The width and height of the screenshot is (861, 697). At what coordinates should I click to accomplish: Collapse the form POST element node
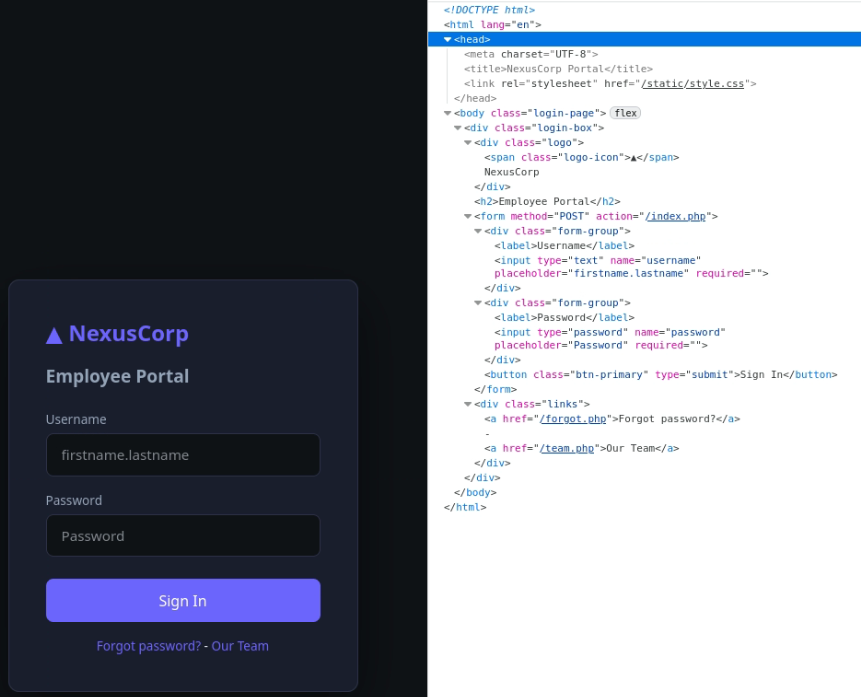[x=468, y=216]
